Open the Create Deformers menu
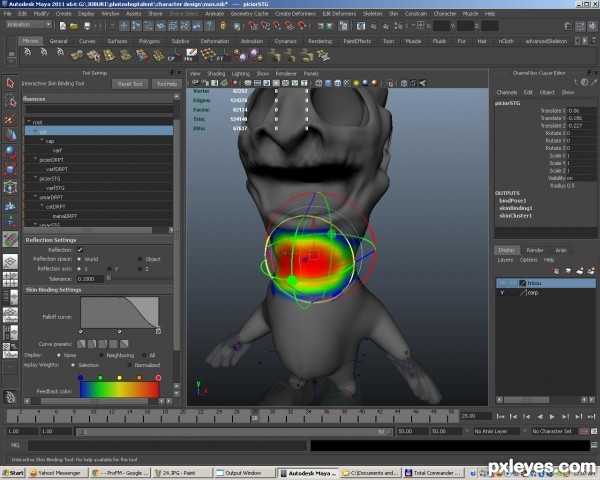The width and height of the screenshot is (600, 480). (295, 13)
